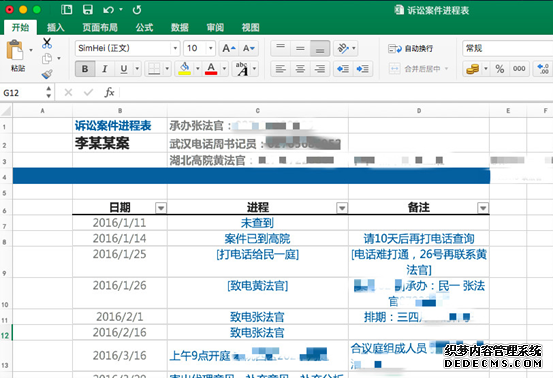This screenshot has width=553, height=378.
Task: Click the Copy icon
Action: pyautogui.click(x=47, y=59)
